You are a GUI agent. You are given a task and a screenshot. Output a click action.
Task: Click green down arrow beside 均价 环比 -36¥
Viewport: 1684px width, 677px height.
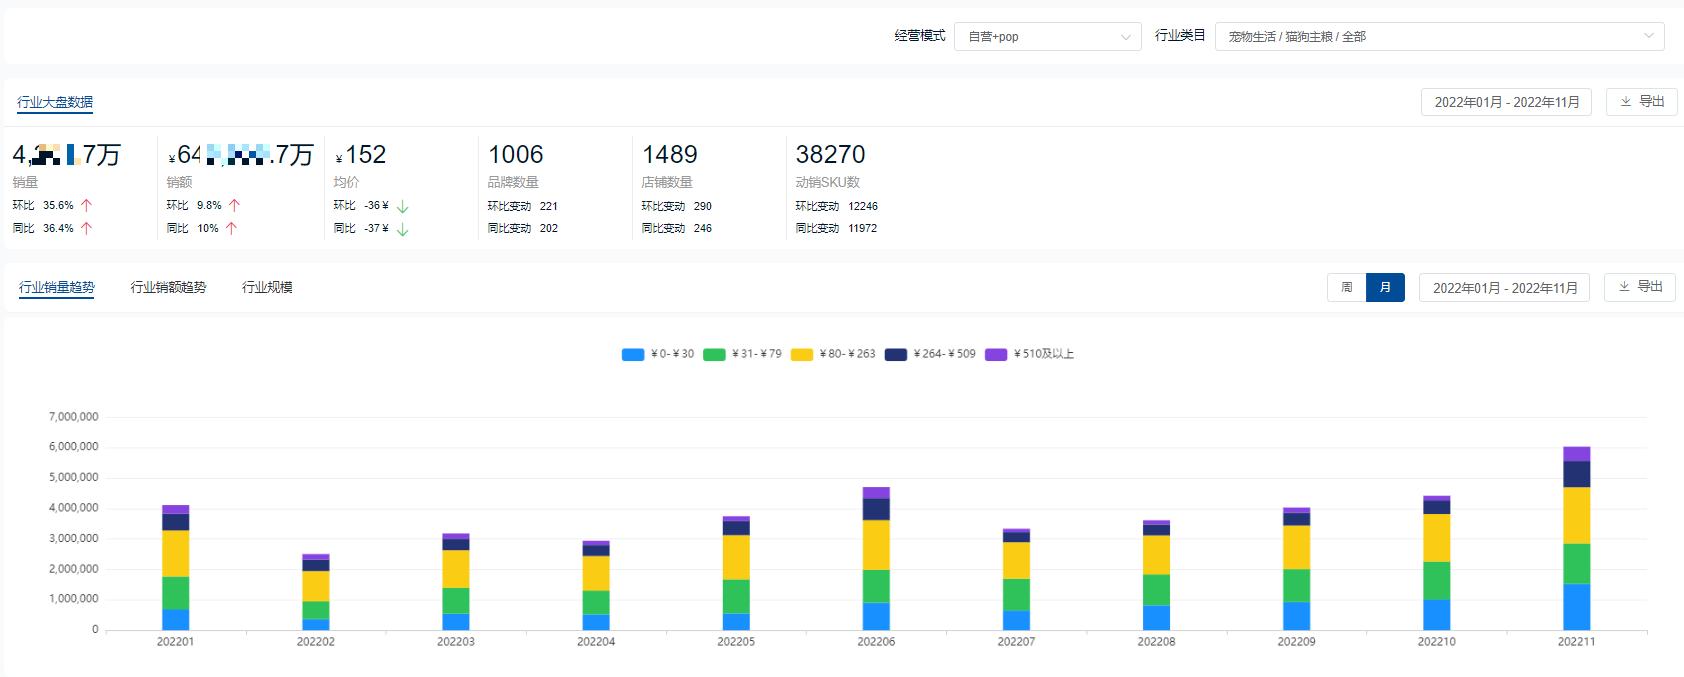[x=403, y=206]
